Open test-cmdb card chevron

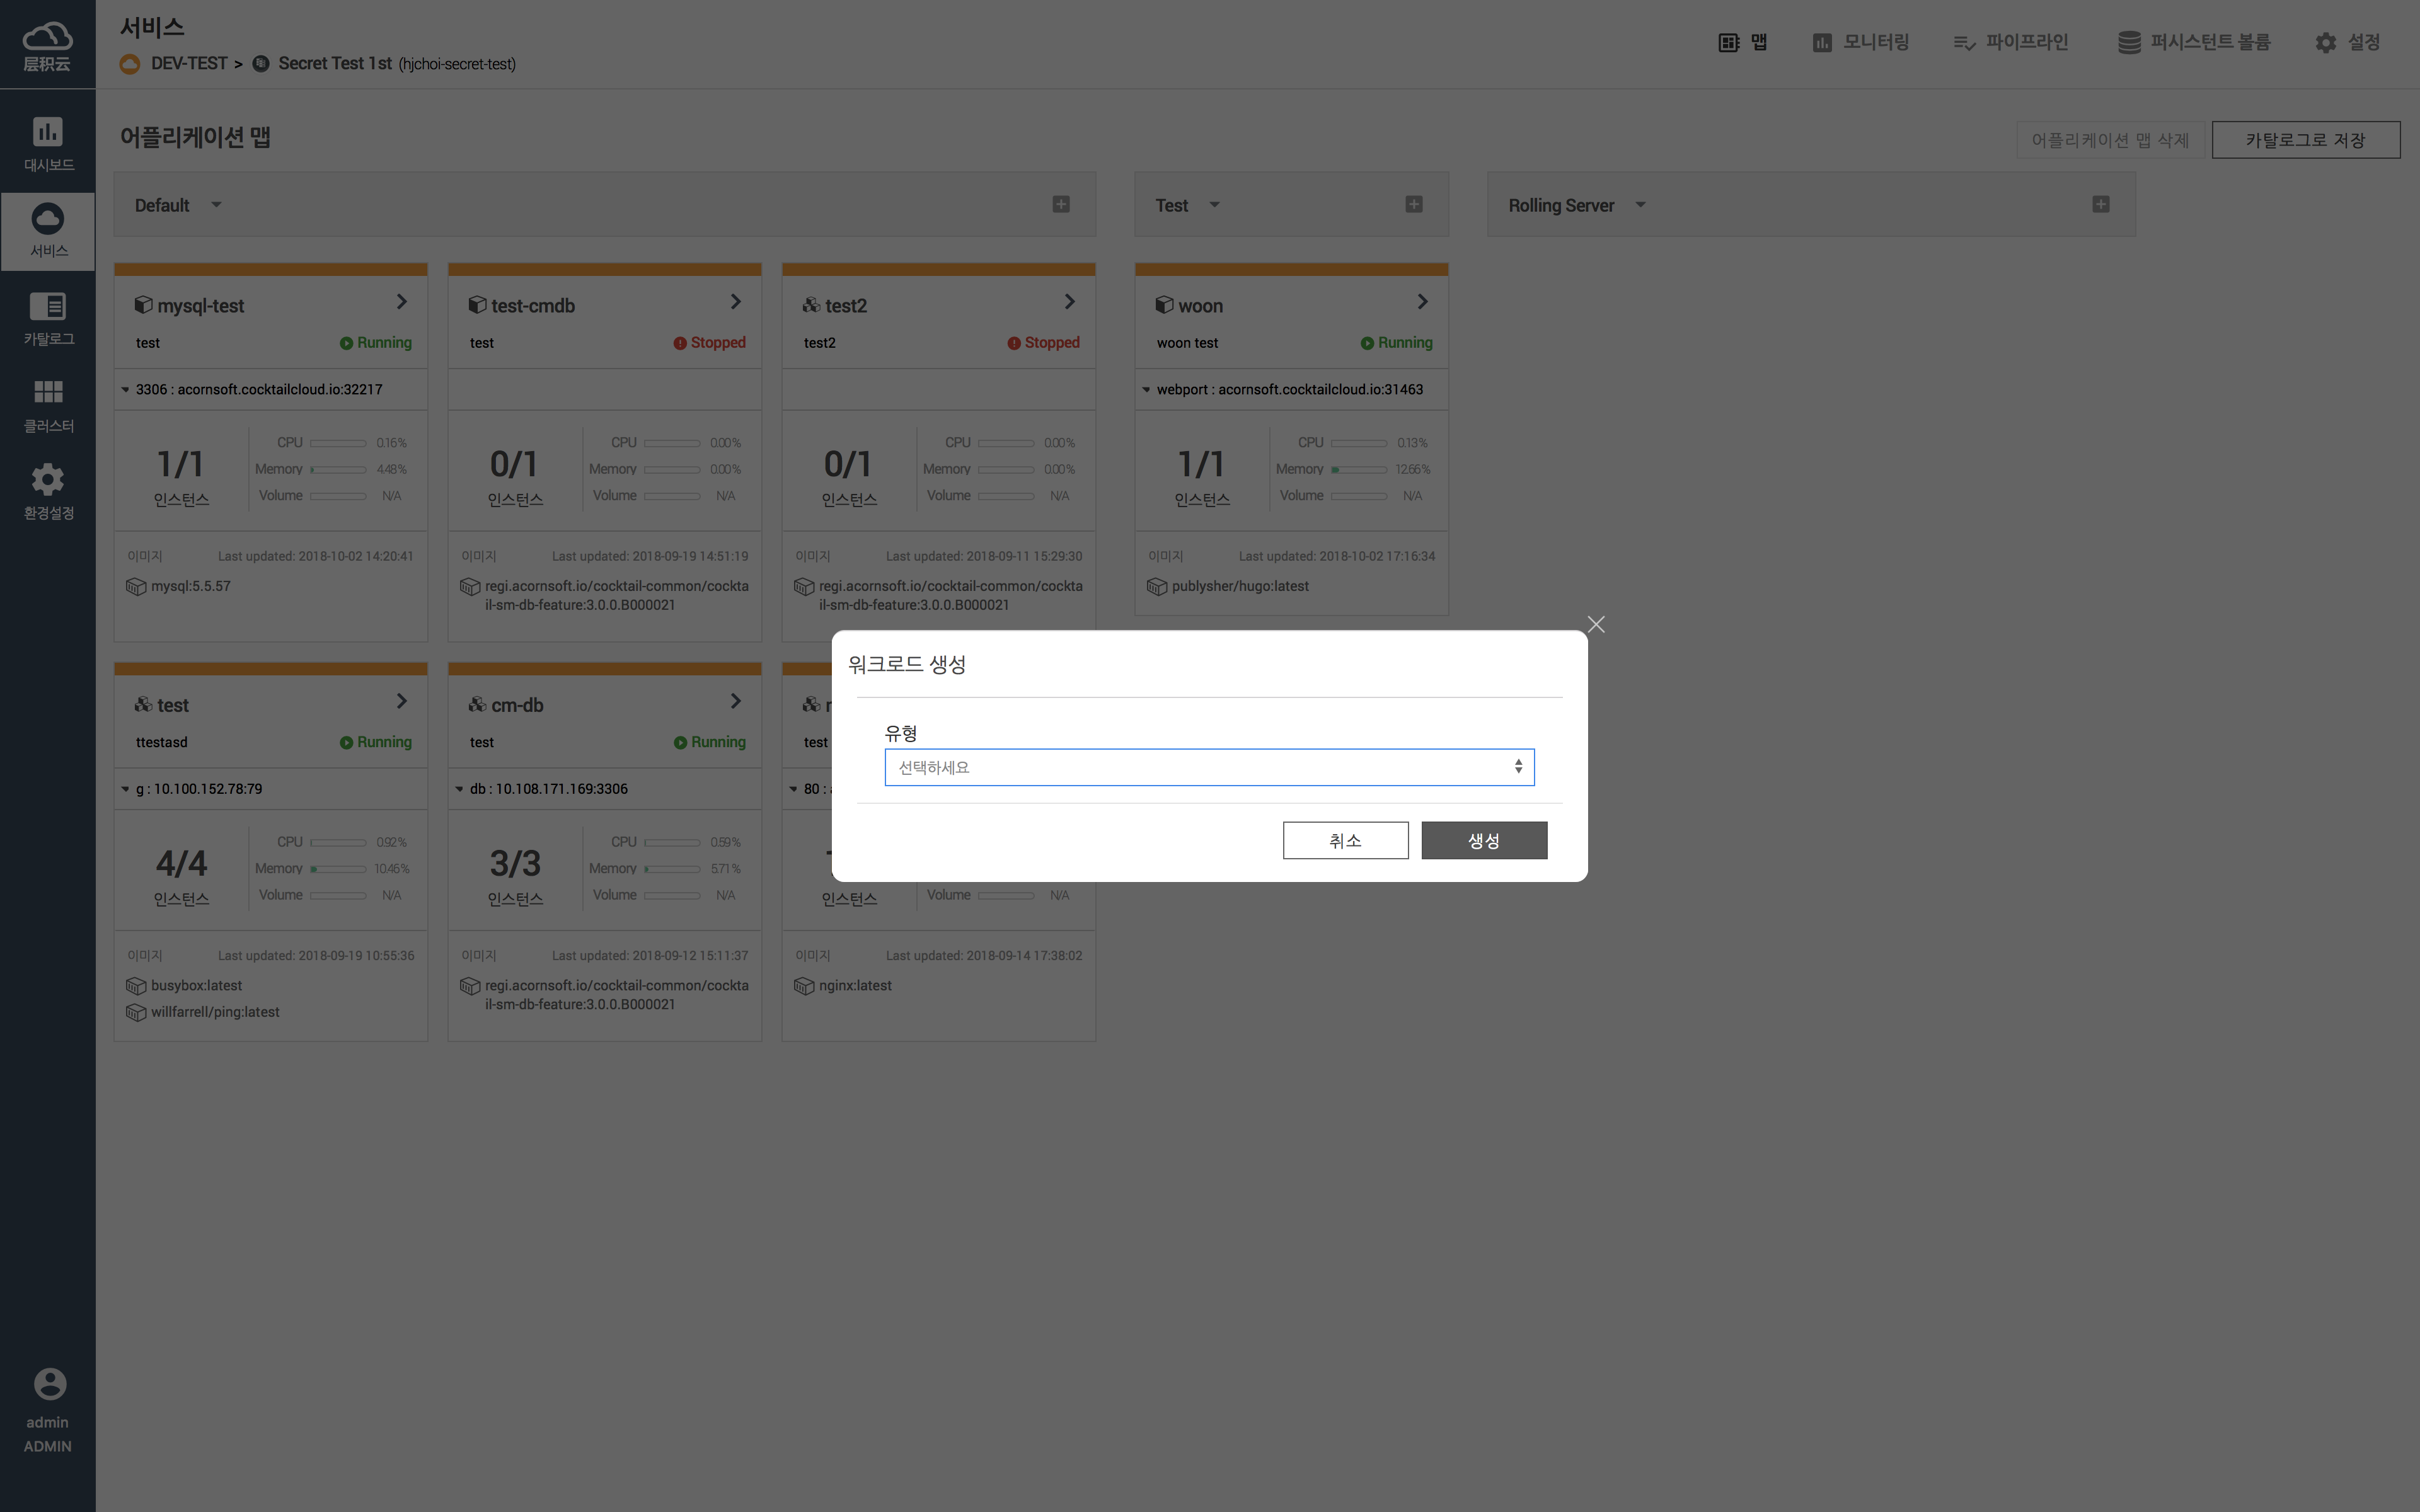point(736,302)
